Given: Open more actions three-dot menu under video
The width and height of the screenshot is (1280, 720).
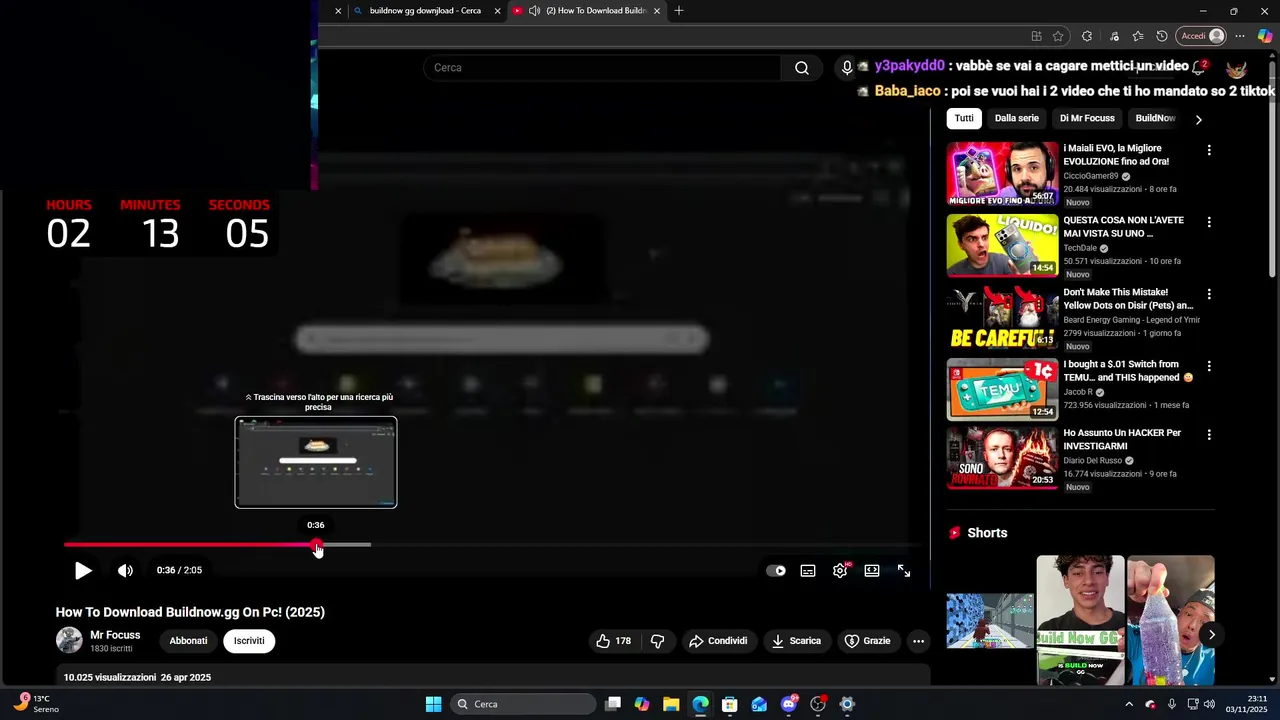Looking at the screenshot, I should click(918, 641).
